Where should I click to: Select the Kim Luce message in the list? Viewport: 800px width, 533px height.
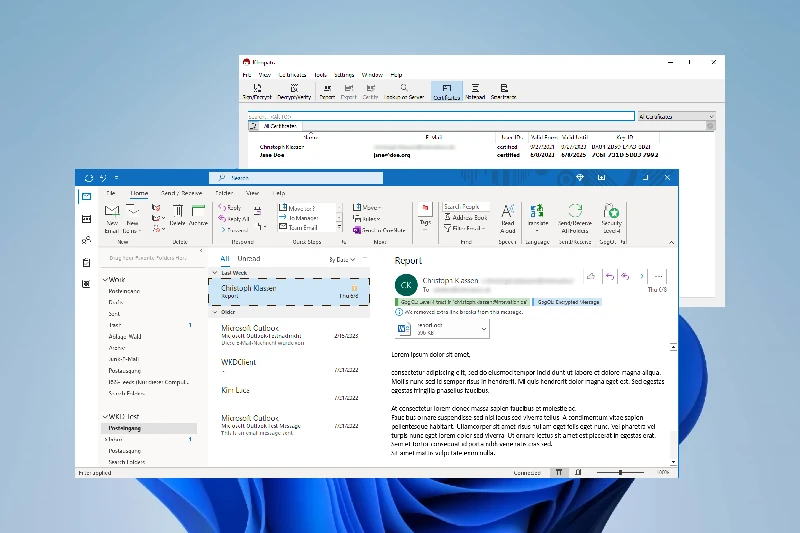[x=289, y=394]
